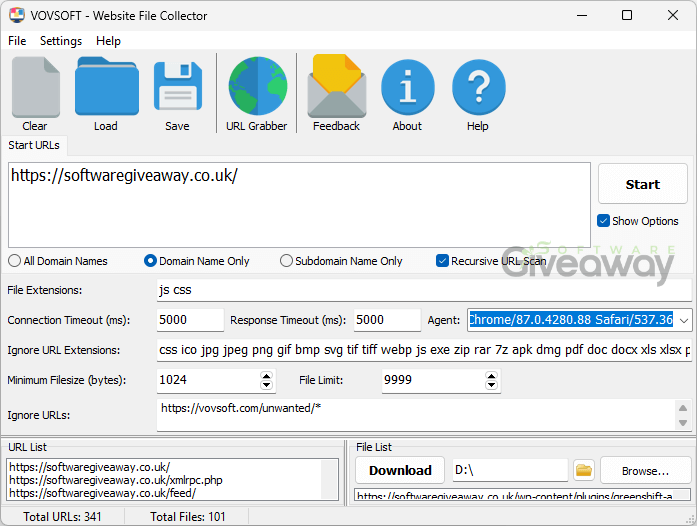This screenshot has height=526, width=697.
Task: Click the Start URLs text area
Action: (x=299, y=205)
